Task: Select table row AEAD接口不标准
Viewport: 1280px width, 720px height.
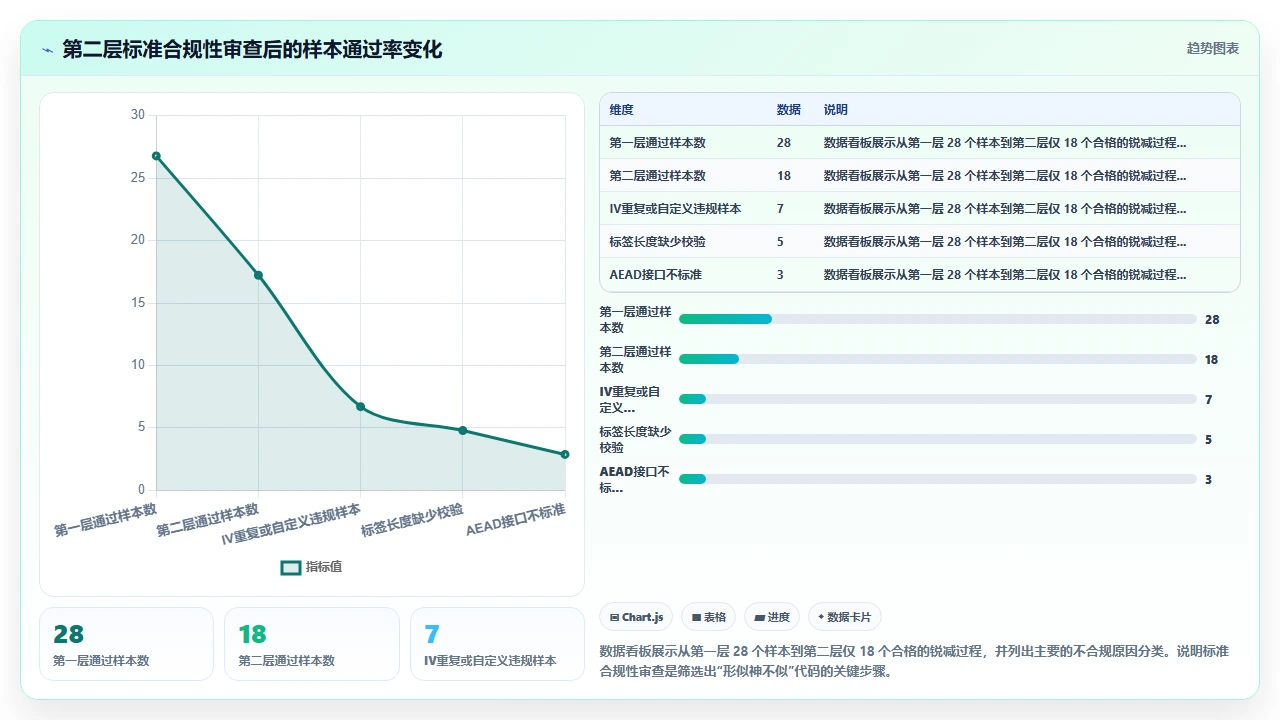Action: click(920, 275)
